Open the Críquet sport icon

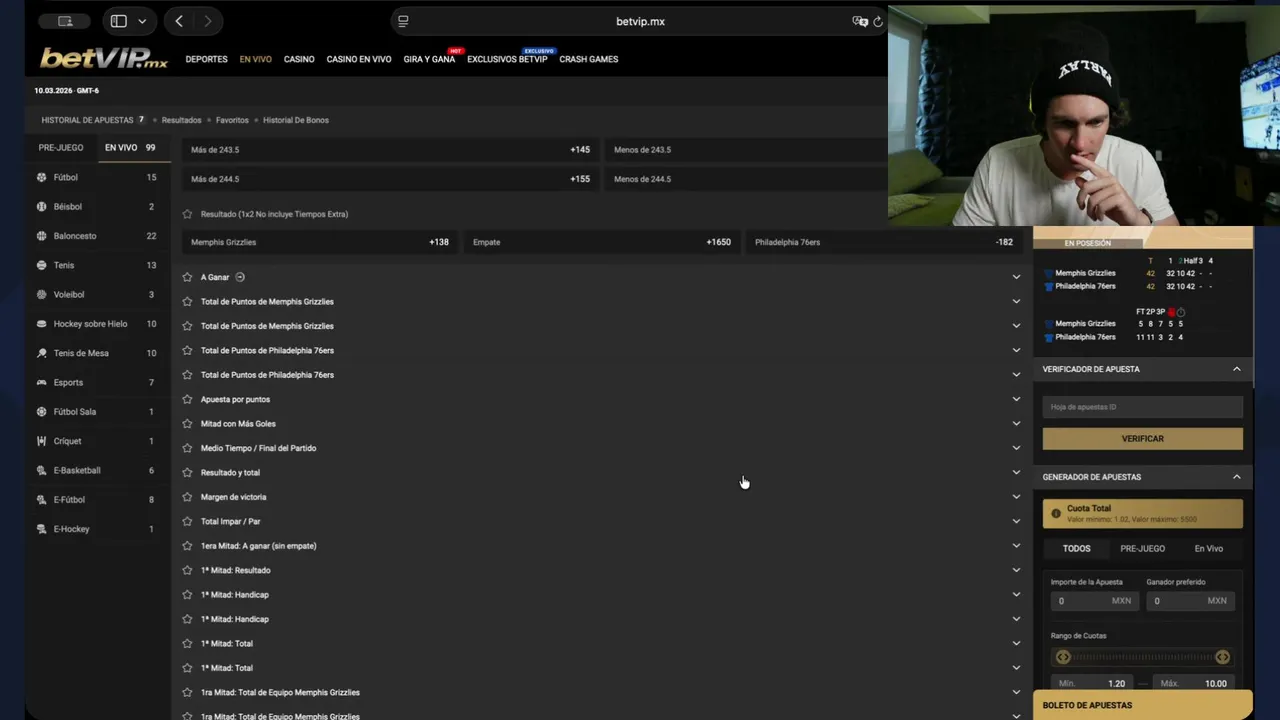pyautogui.click(x=42, y=441)
